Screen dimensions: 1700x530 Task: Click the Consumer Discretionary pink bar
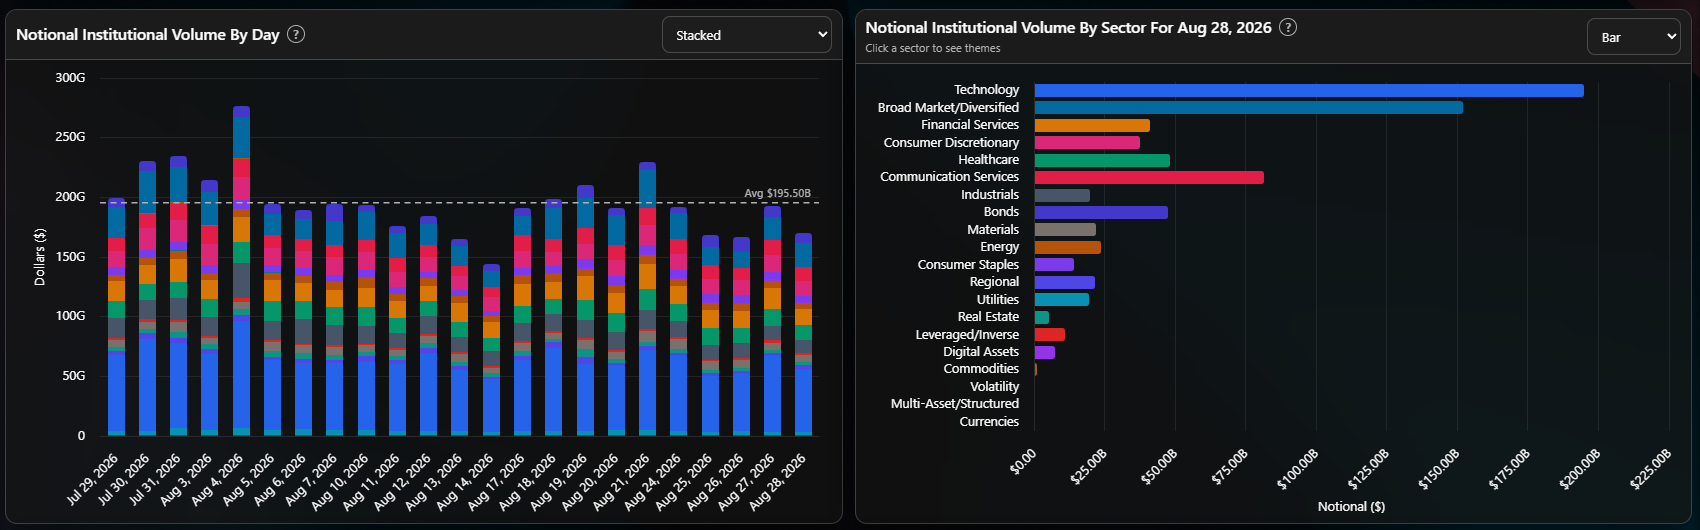click(x=1087, y=142)
